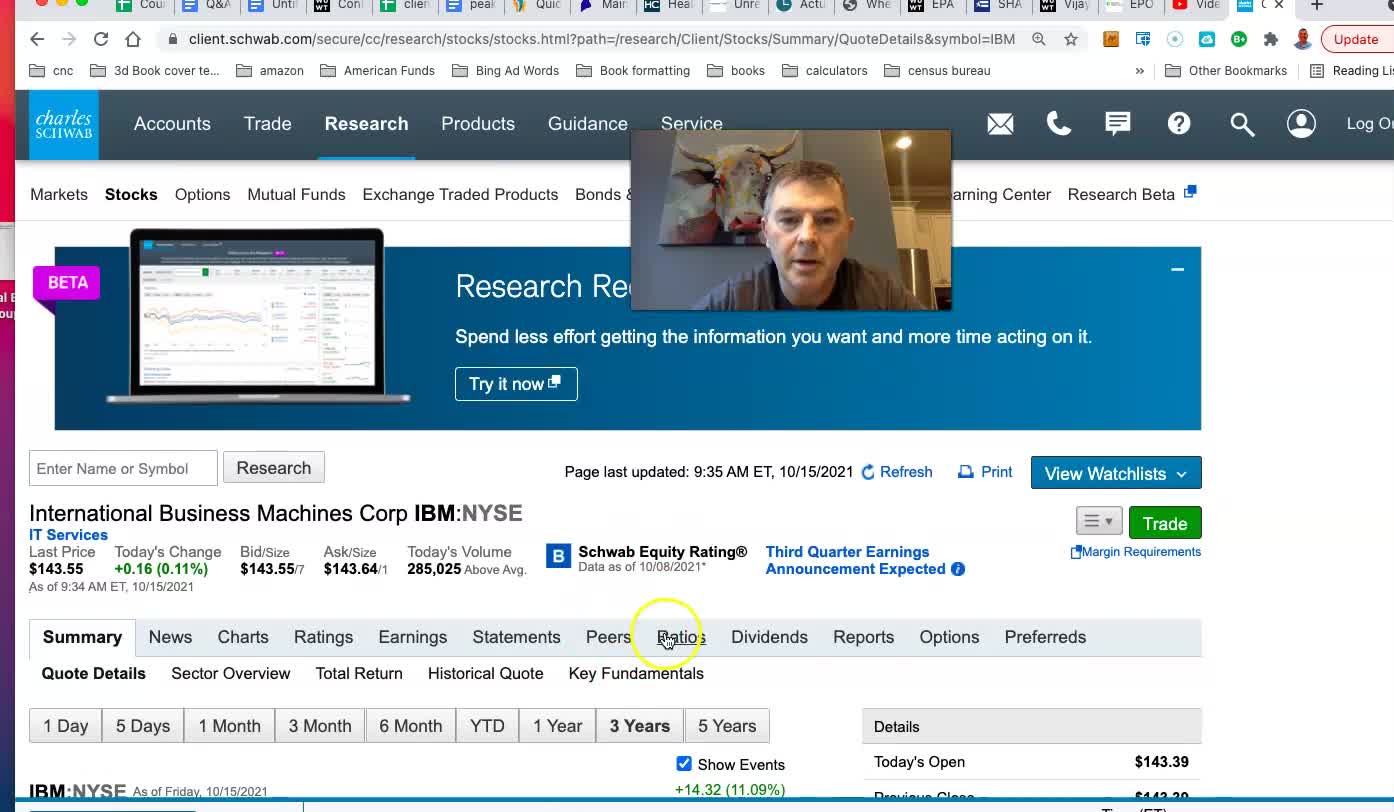Image resolution: width=1394 pixels, height=812 pixels.
Task: Click the green Trade button
Action: coord(1165,523)
